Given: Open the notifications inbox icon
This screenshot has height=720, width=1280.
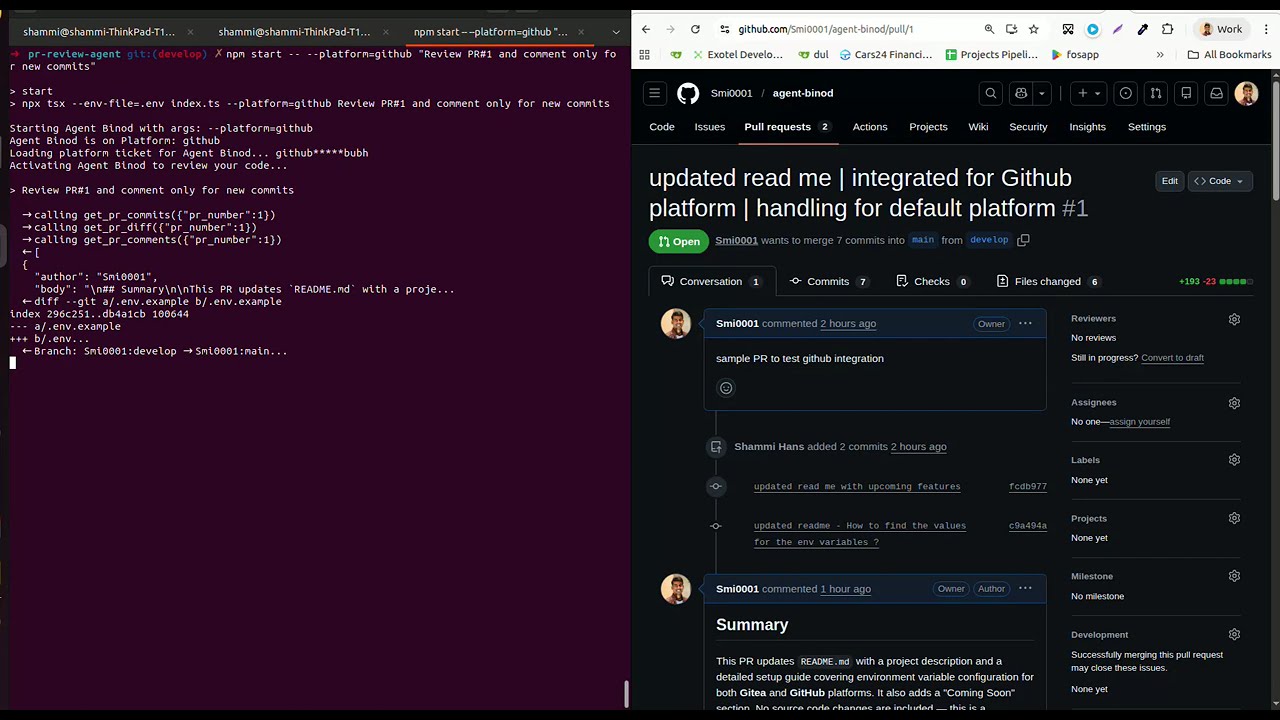Looking at the screenshot, I should (1216, 93).
